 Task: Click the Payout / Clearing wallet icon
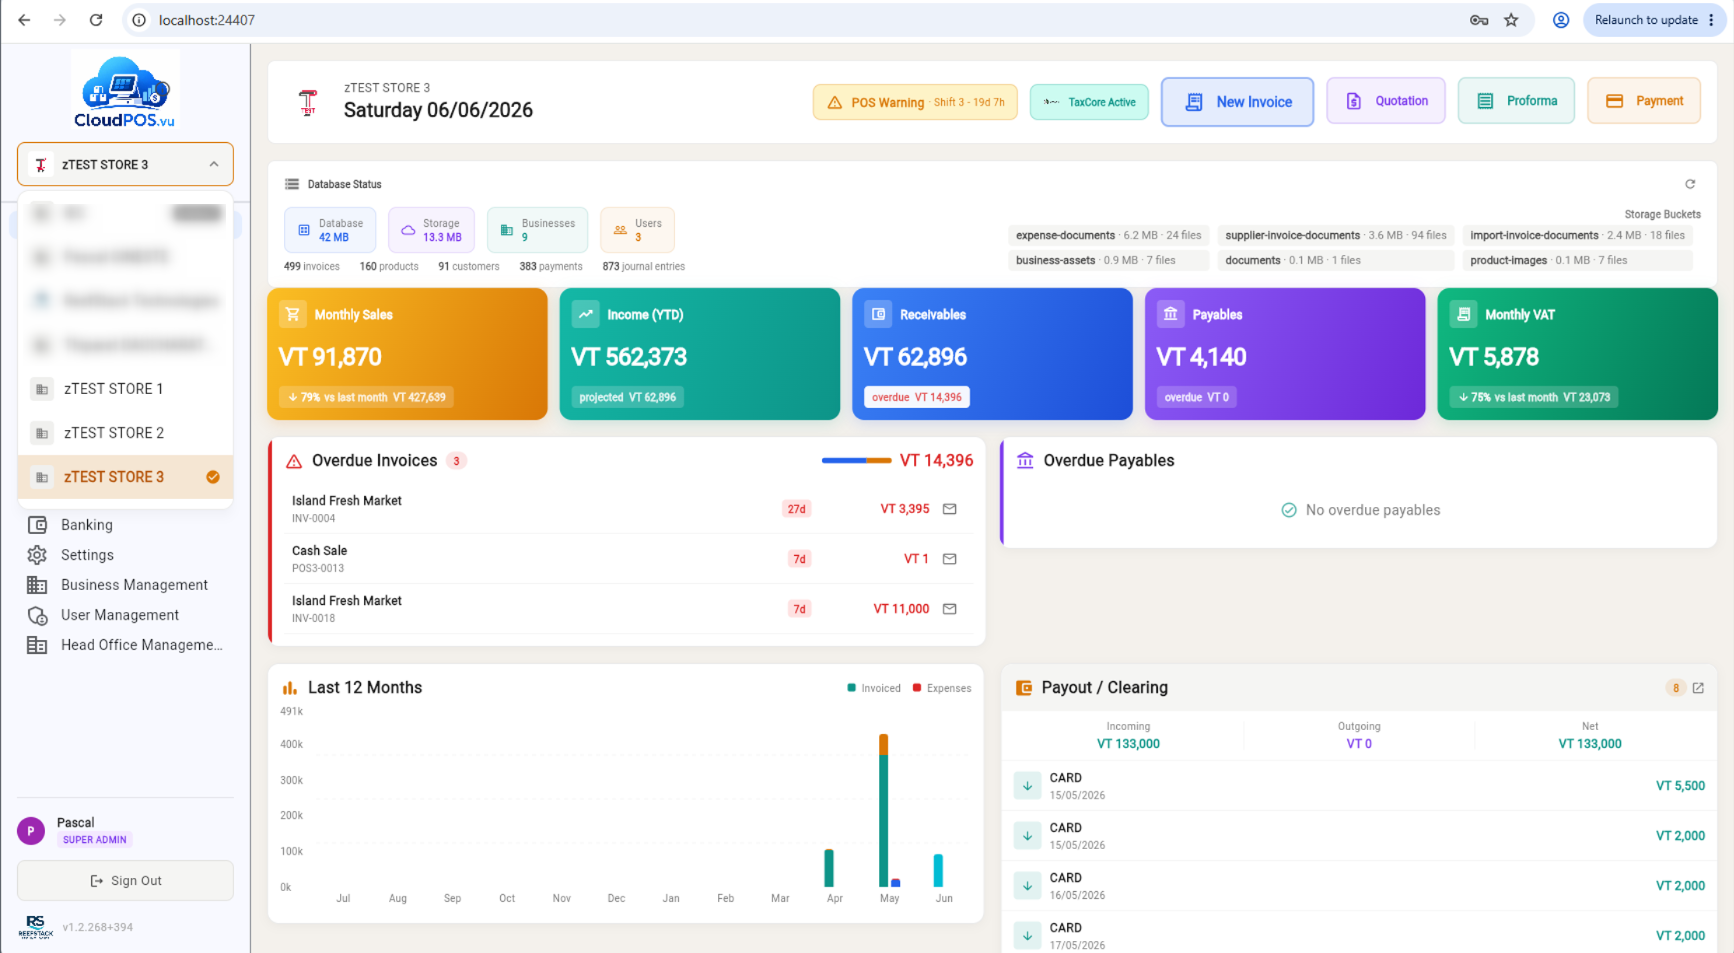tap(1024, 688)
